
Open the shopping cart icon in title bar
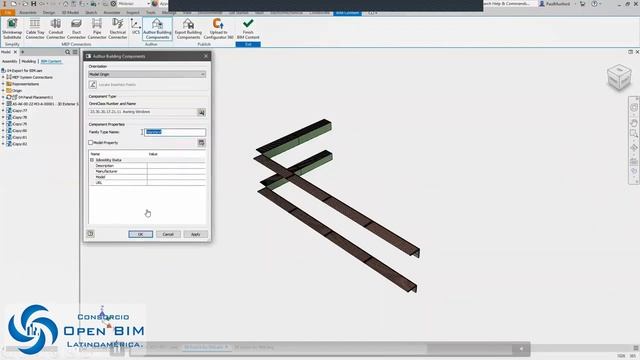click(582, 4)
